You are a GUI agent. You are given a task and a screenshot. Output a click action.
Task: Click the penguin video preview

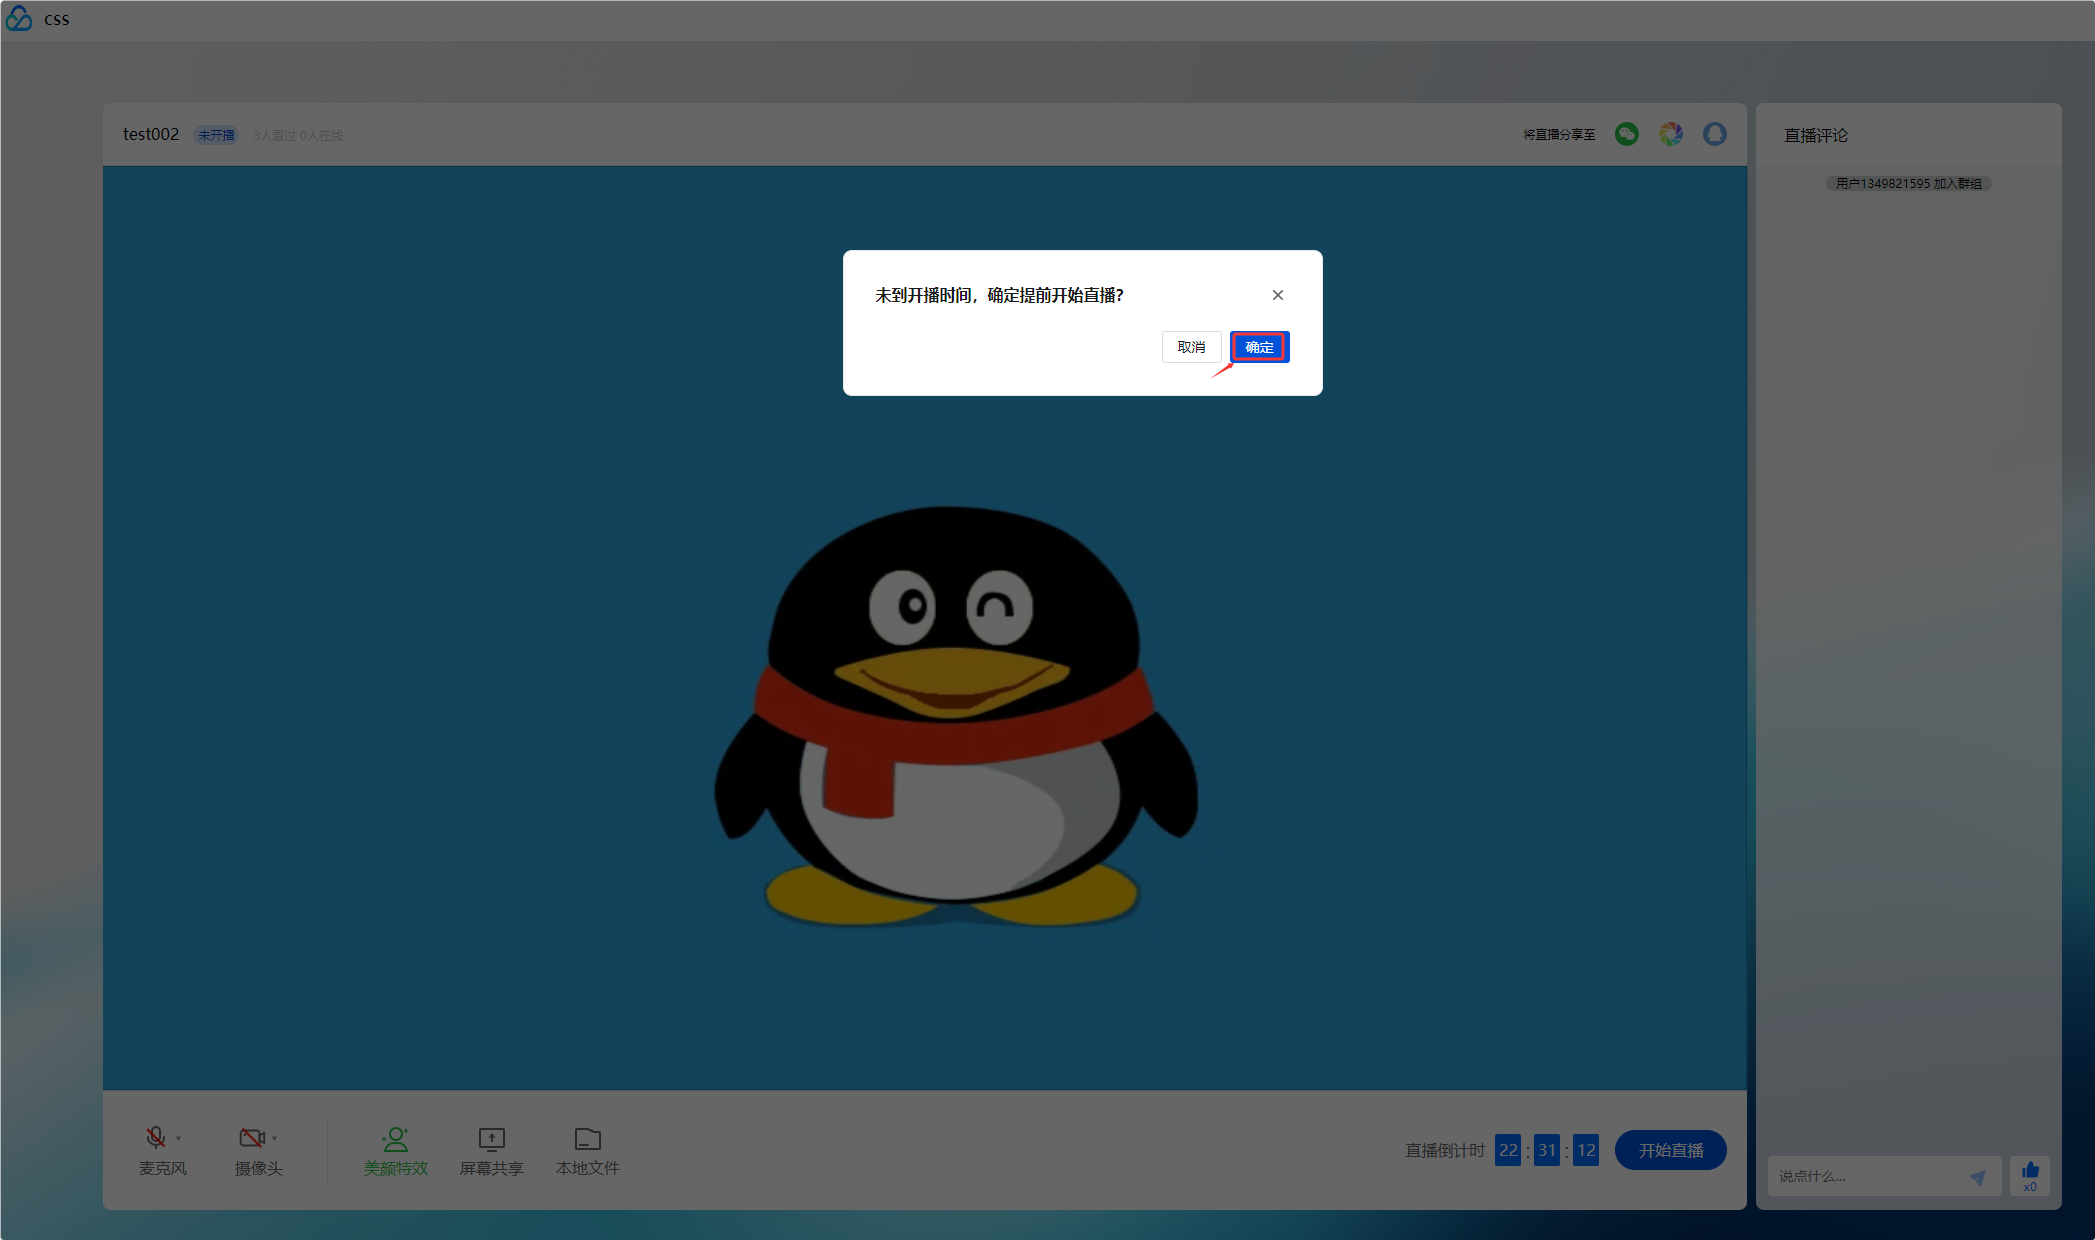[x=924, y=627]
